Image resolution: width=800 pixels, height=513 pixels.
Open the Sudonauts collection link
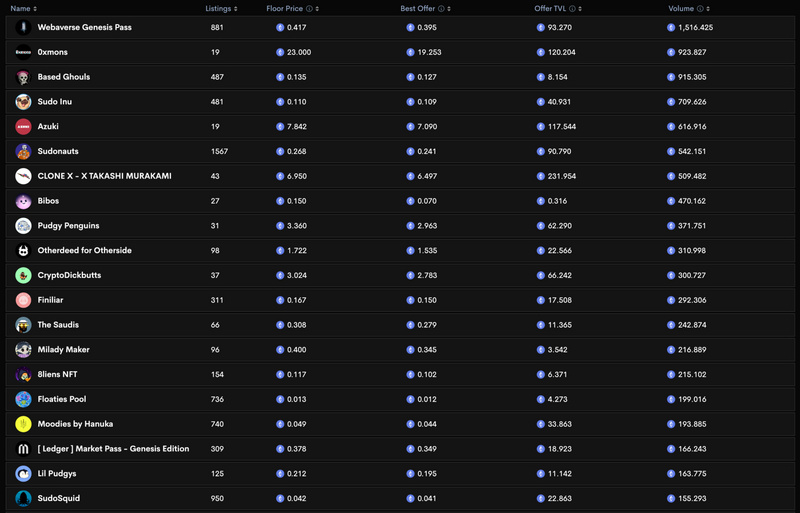pos(64,152)
